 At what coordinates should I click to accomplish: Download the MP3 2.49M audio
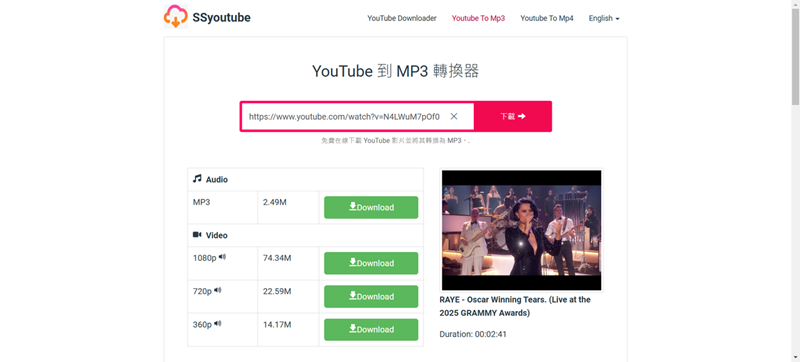(x=371, y=208)
